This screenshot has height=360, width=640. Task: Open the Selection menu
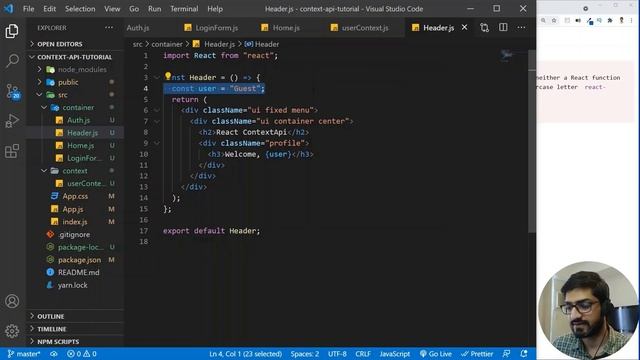pyautogui.click(x=80, y=9)
